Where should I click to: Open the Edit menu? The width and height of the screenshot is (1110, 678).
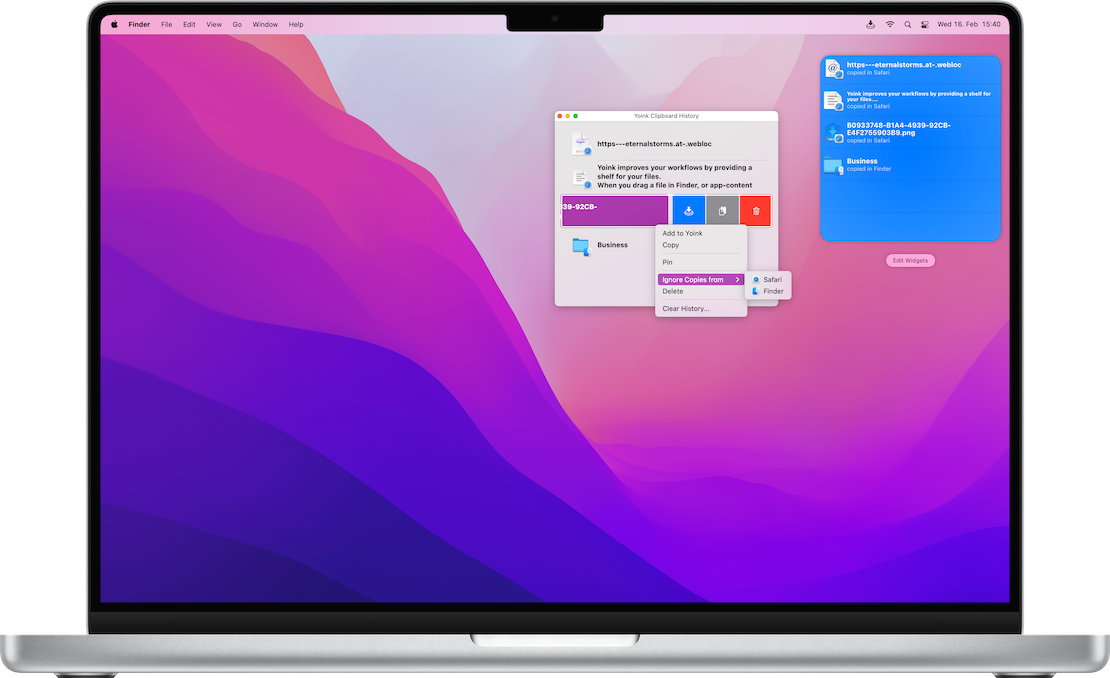189,24
